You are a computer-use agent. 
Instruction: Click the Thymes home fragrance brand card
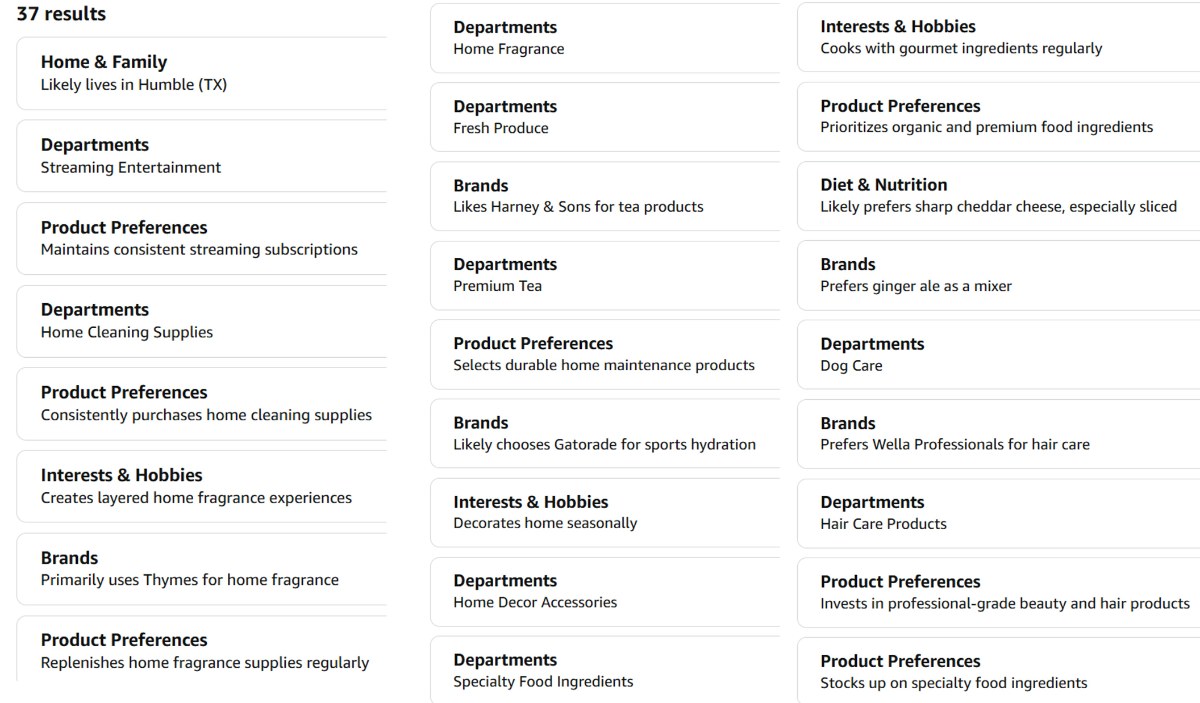point(202,568)
